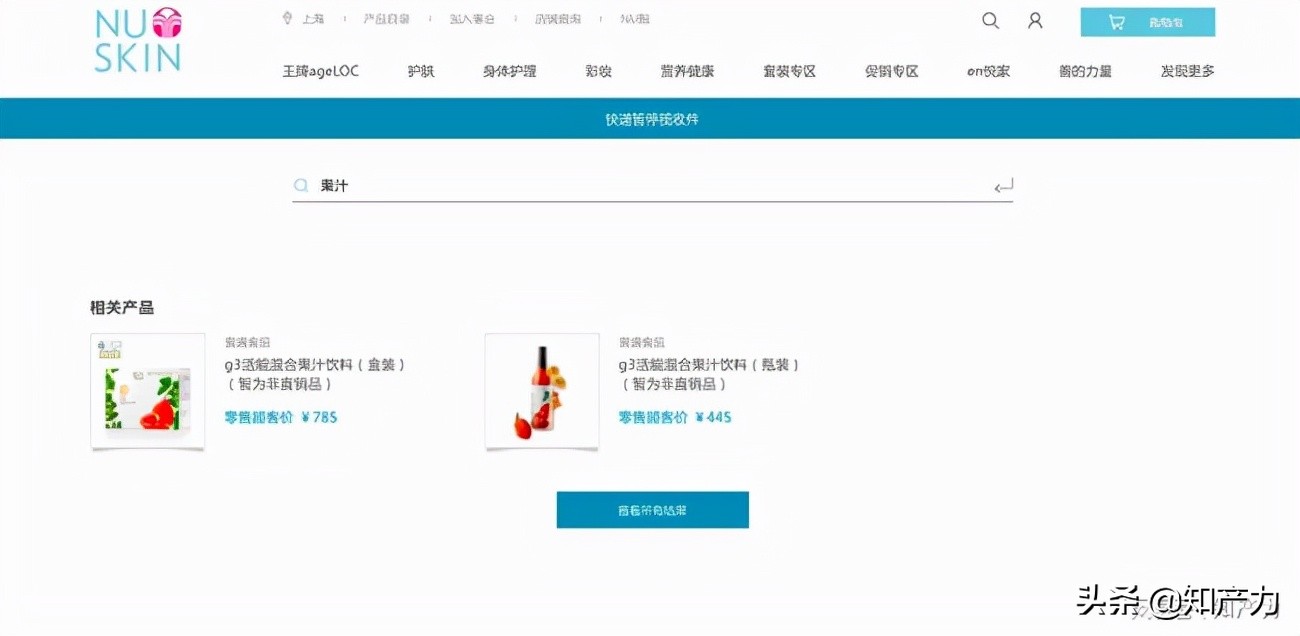1300x636 pixels.
Task: Open the on悦家 dropdown in the navbar
Action: pyautogui.click(x=987, y=70)
